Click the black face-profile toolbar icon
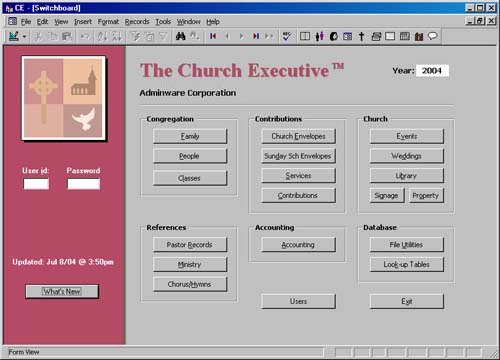 coord(334,36)
